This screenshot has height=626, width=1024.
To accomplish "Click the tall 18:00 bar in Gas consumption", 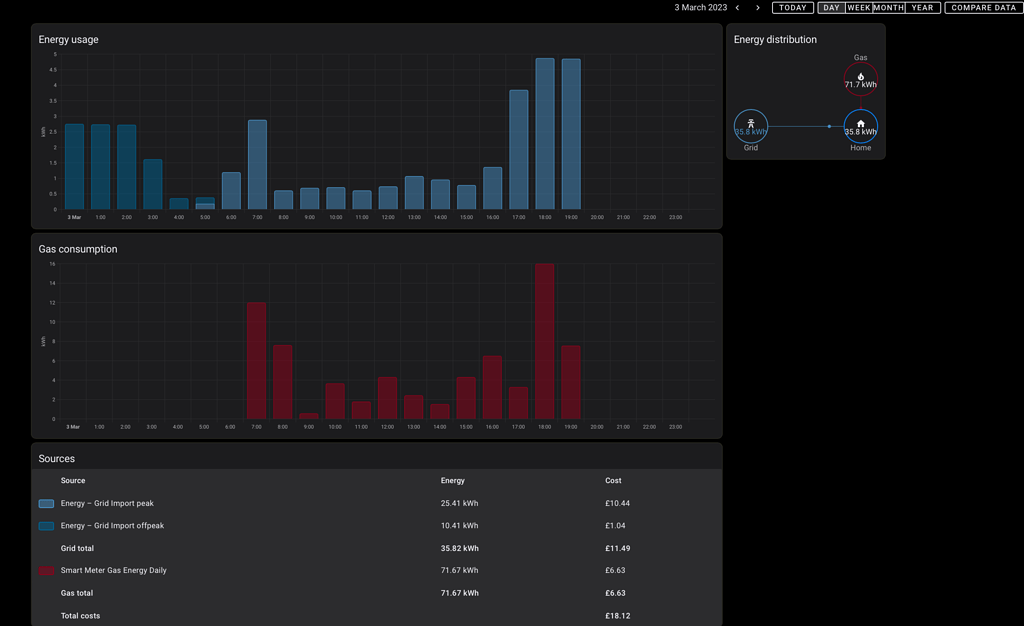I will coord(544,340).
